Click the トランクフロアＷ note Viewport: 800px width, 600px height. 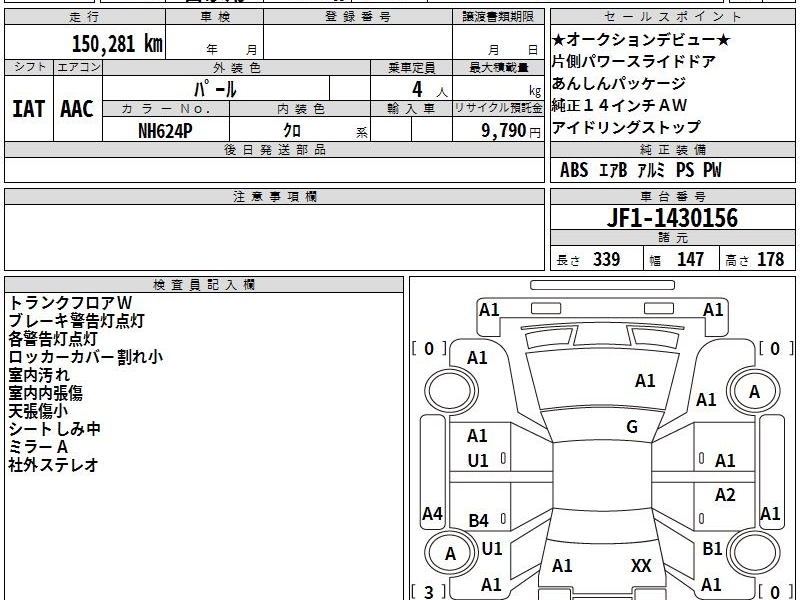[70, 303]
